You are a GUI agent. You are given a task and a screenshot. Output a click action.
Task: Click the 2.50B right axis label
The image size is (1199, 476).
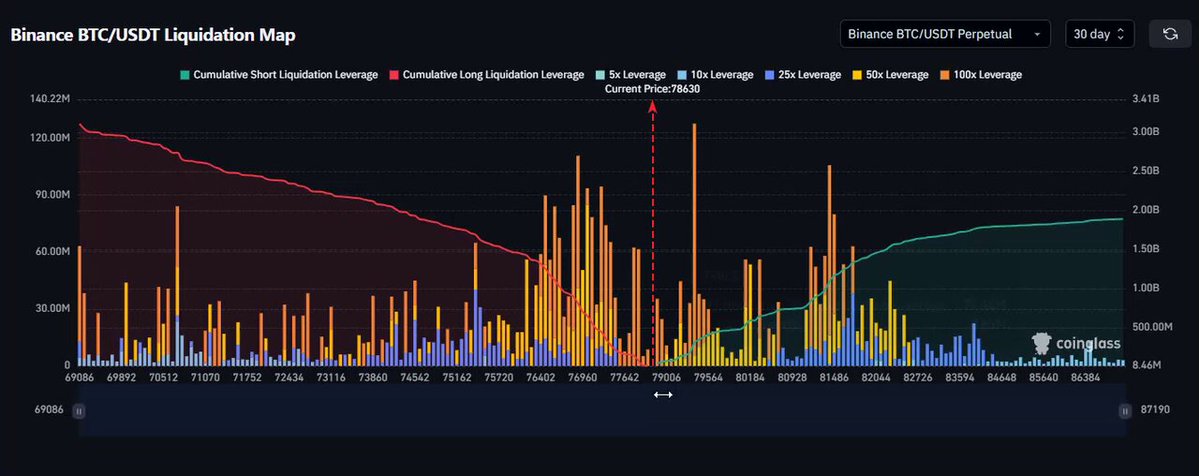click(1145, 171)
